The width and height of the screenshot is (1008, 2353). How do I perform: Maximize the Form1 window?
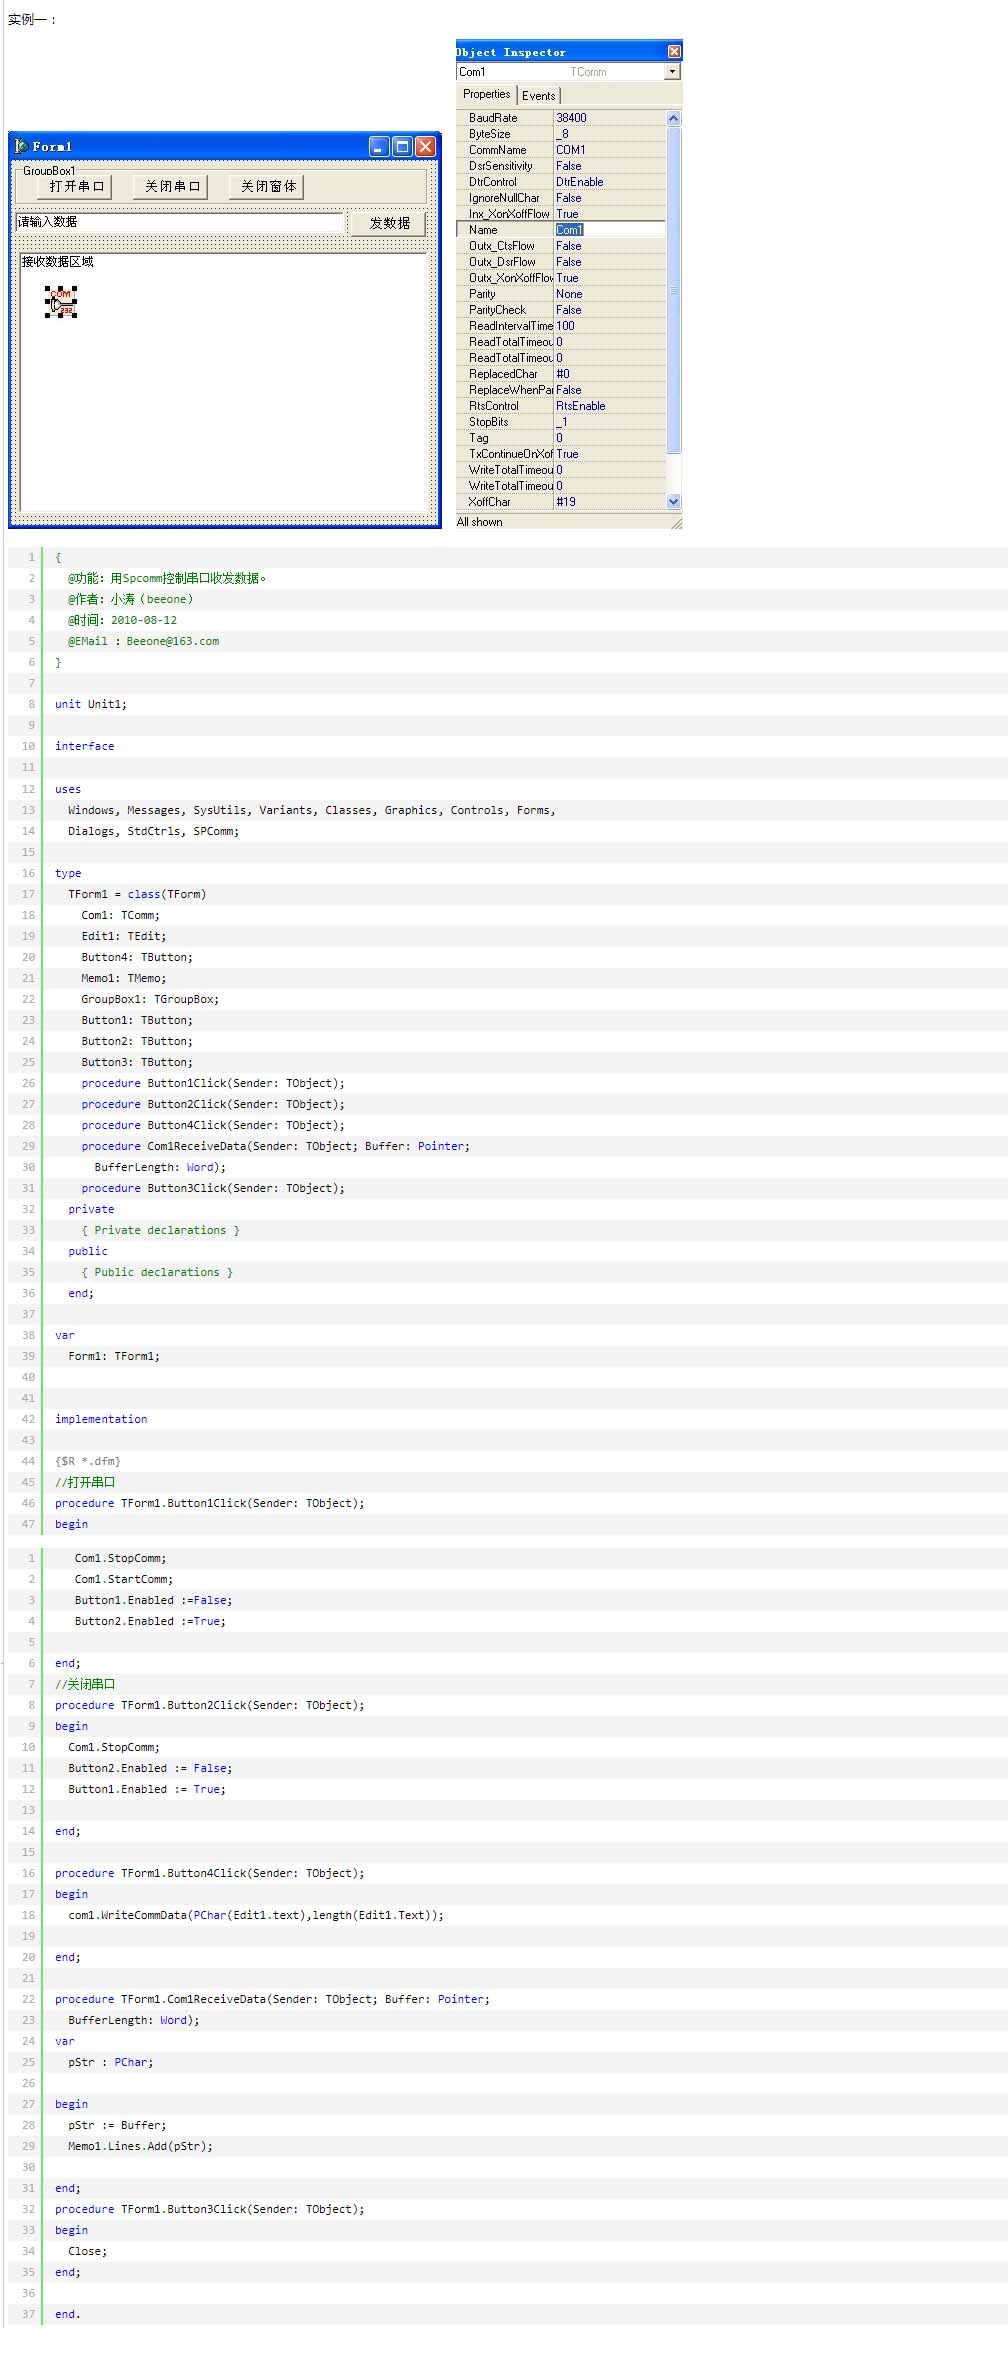(x=402, y=147)
